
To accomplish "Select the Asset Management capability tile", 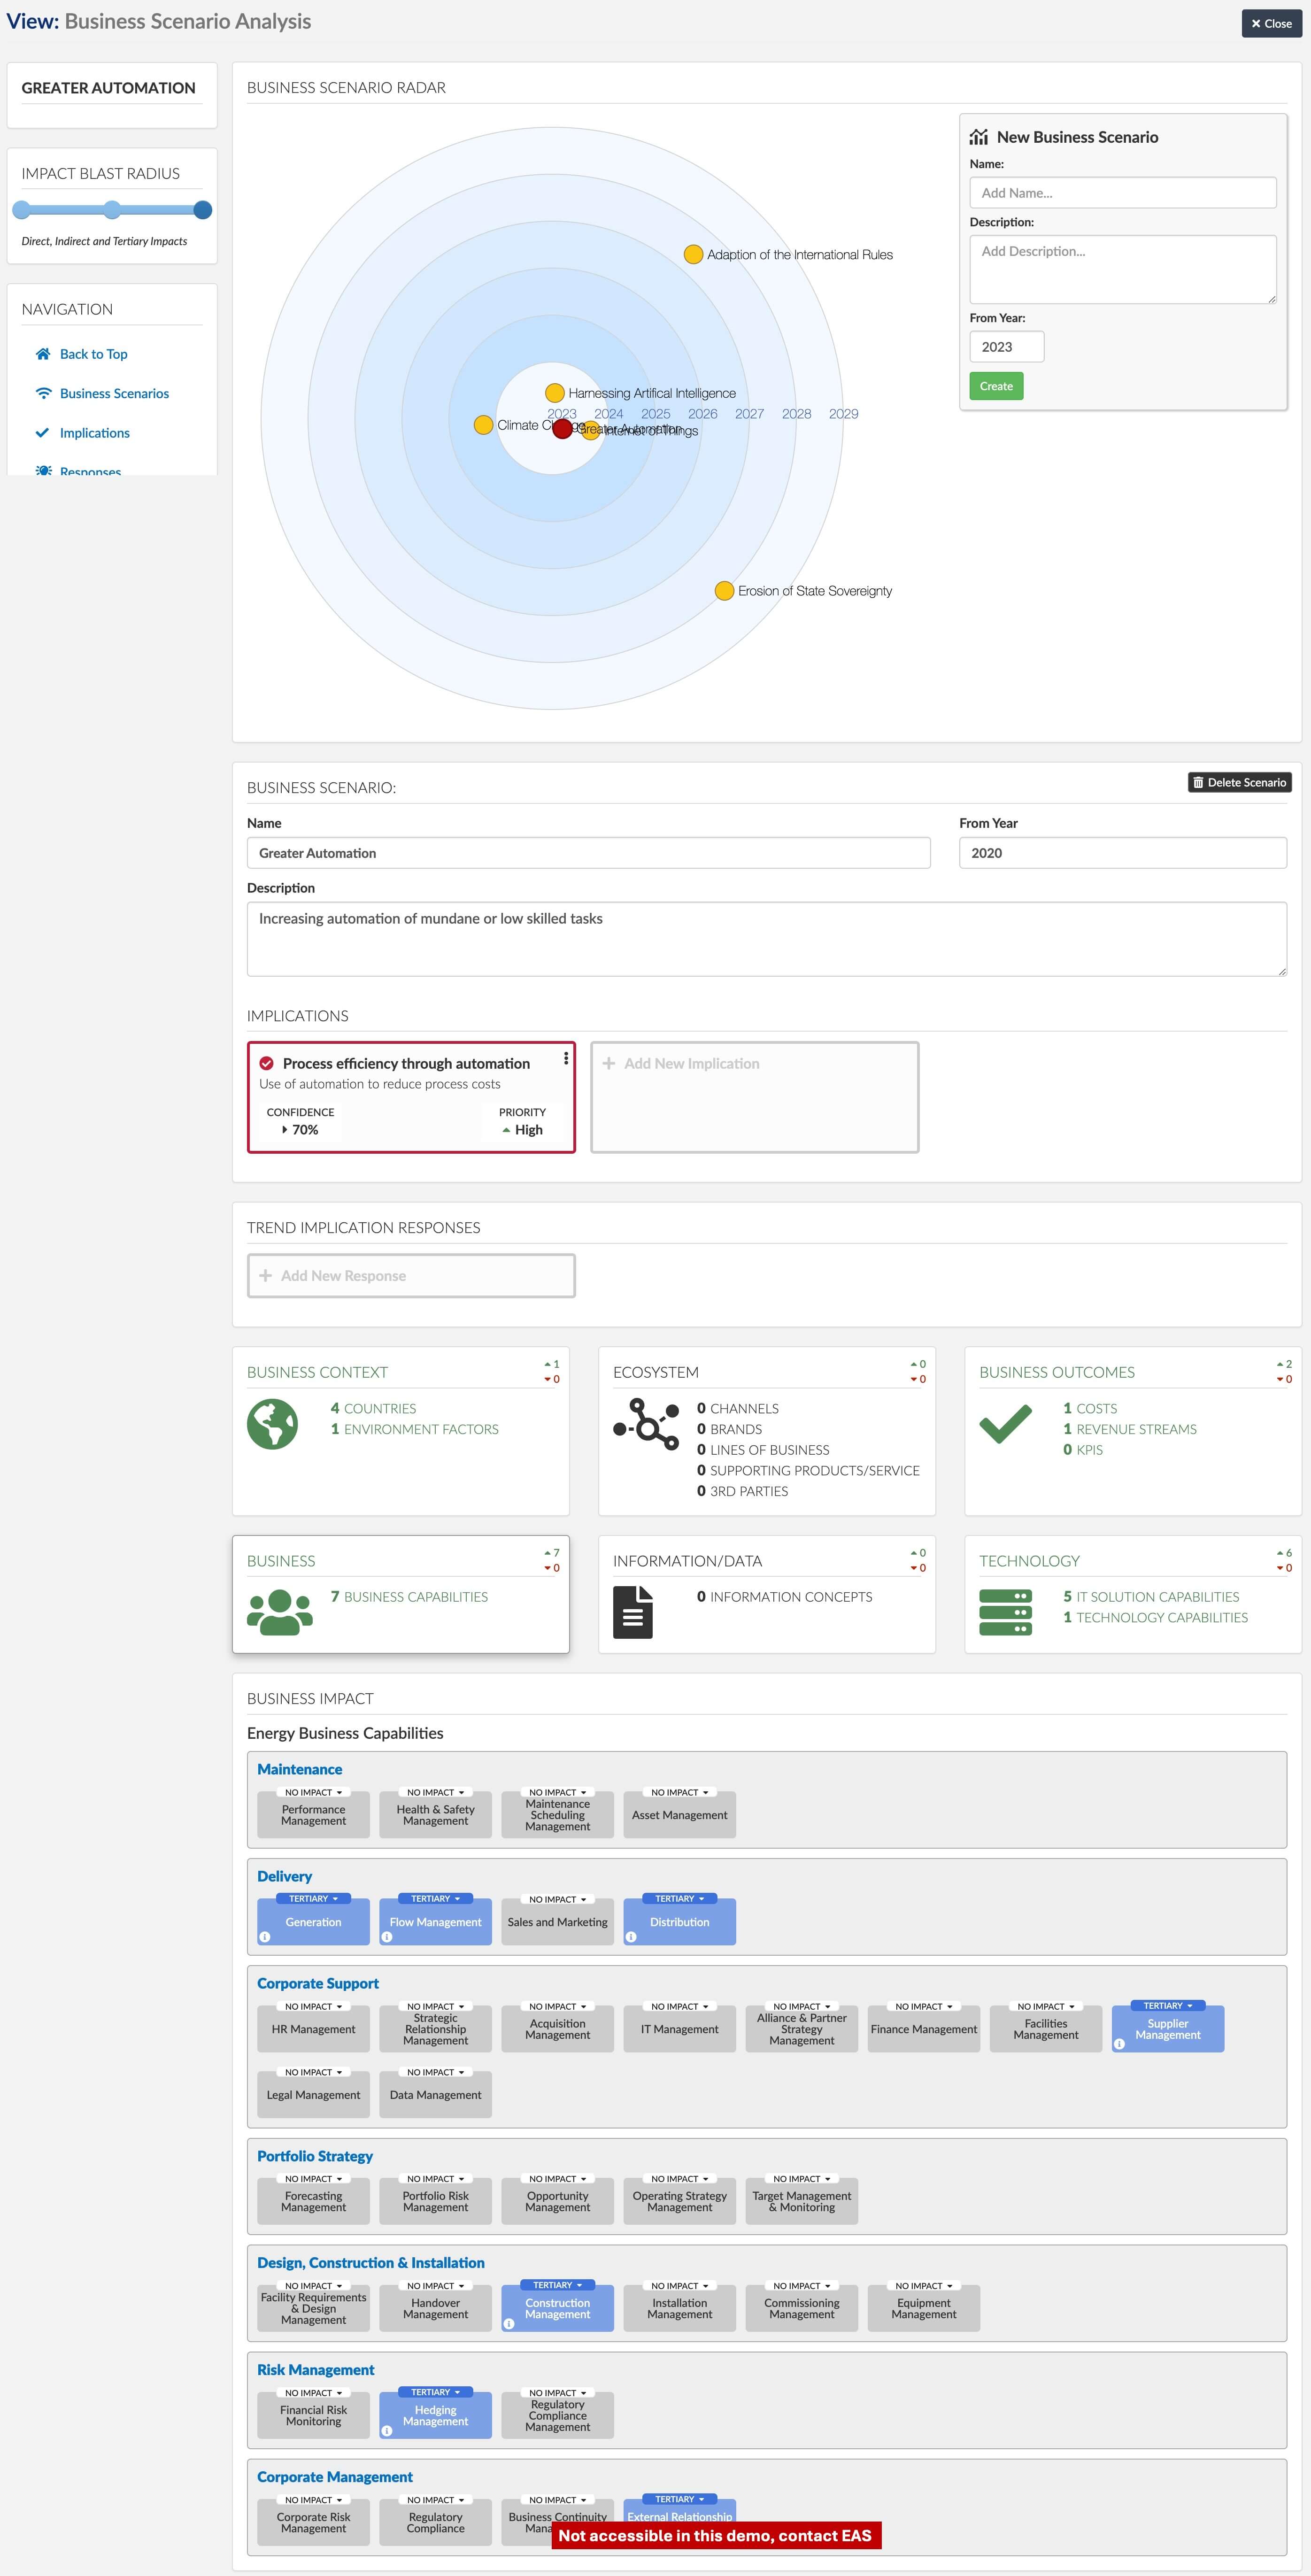I will (680, 1815).
